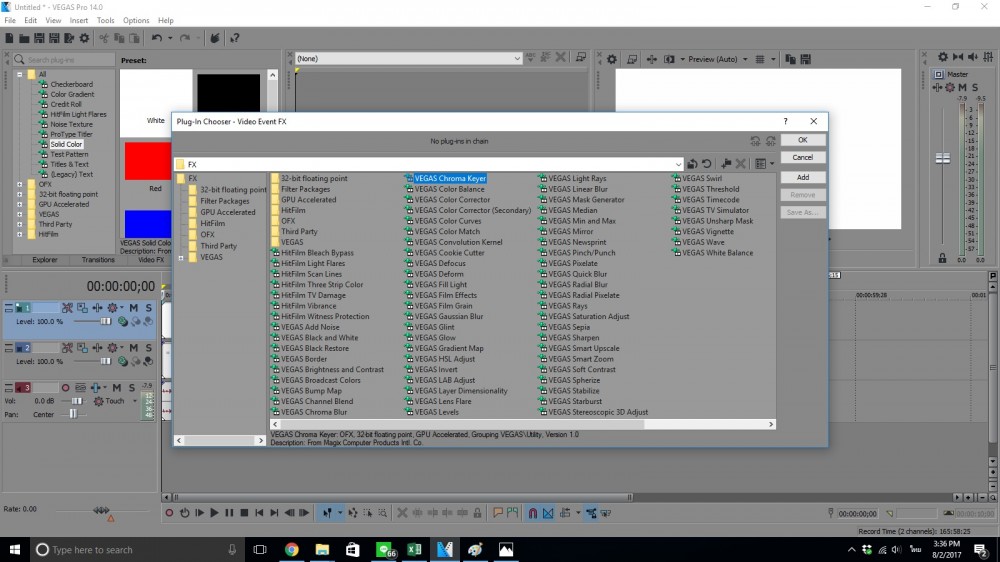Open the Insert menu
Image resolution: width=1000 pixels, height=562 pixels.
tap(78, 20)
